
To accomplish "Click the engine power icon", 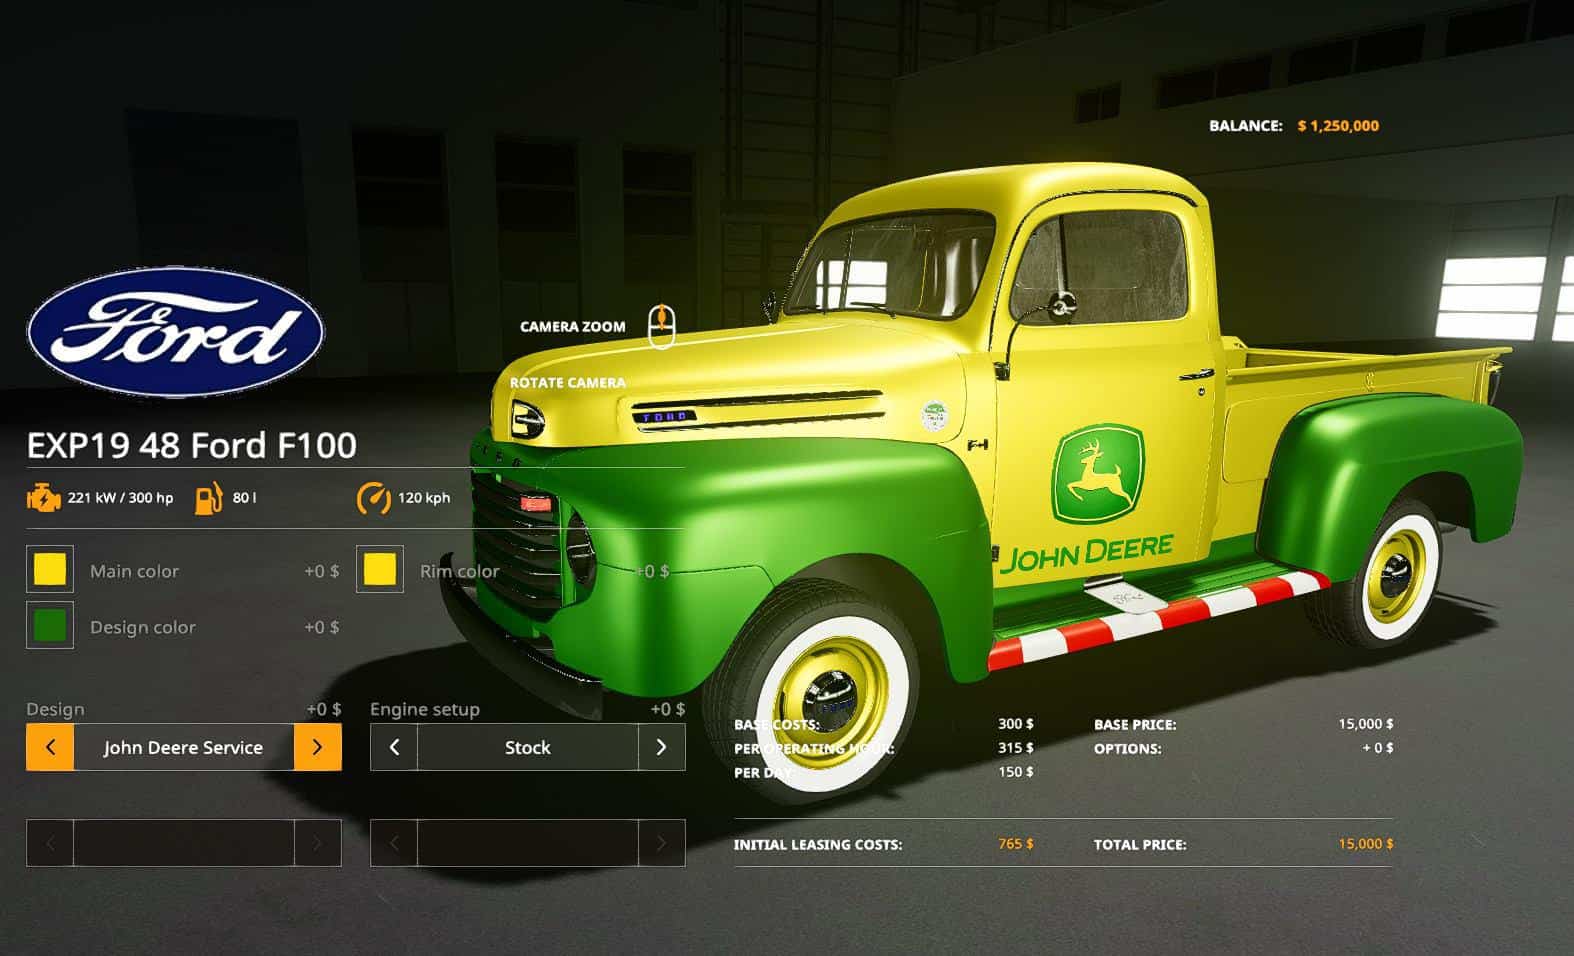I will pyautogui.click(x=43, y=497).
